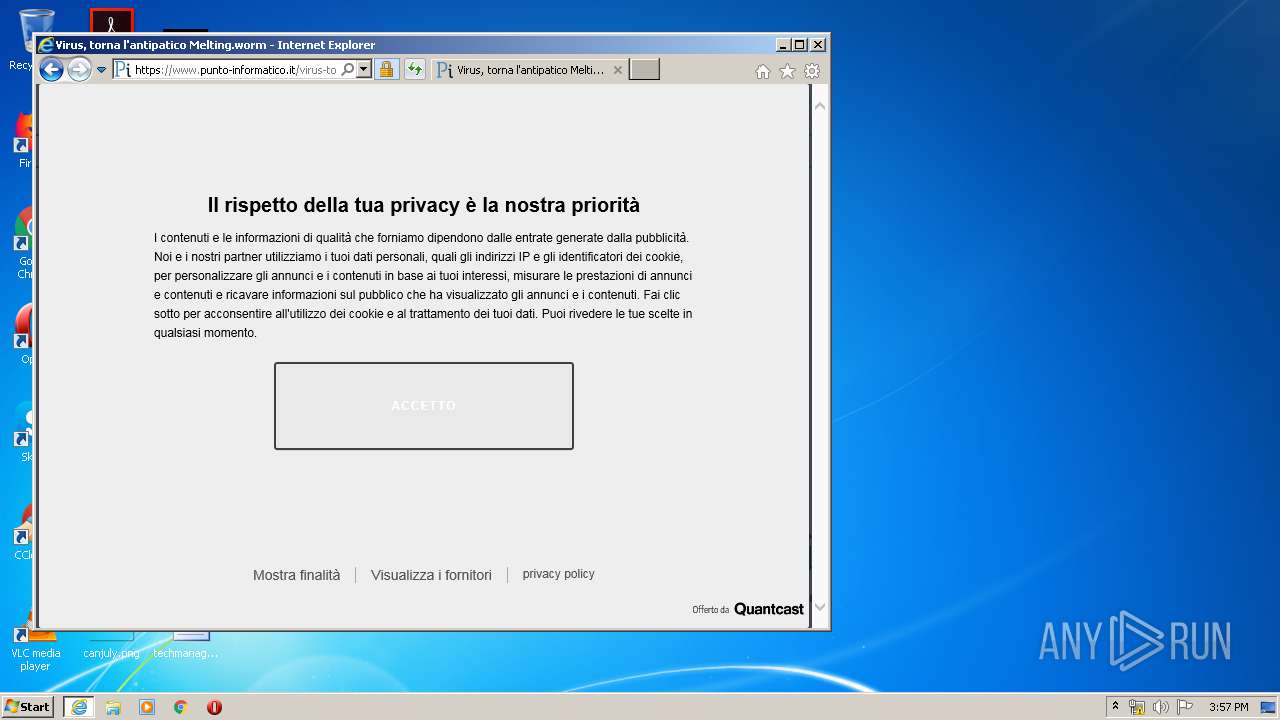Screen dimensions: 1280x720
Task: Launch Opera from the taskbar
Action: coord(214,707)
